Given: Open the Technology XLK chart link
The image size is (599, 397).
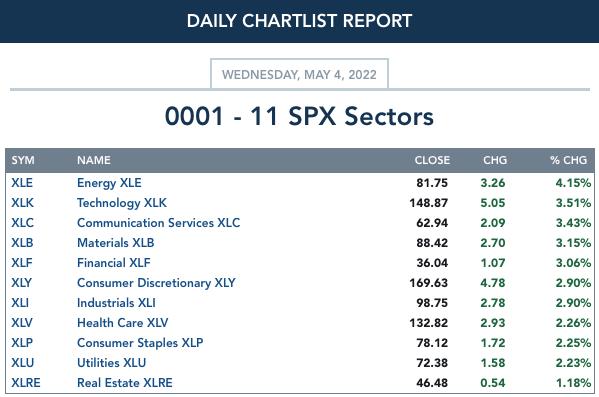Looking at the screenshot, I should coord(122,203).
